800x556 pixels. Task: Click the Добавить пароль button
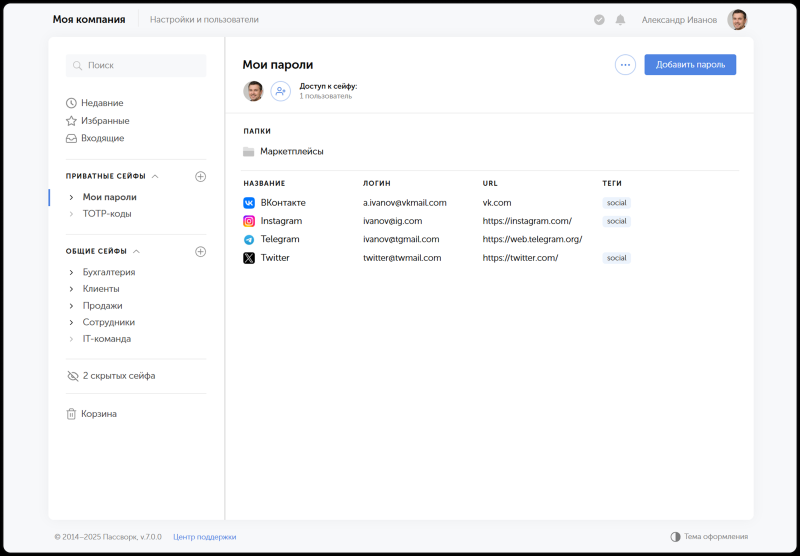[x=690, y=65]
